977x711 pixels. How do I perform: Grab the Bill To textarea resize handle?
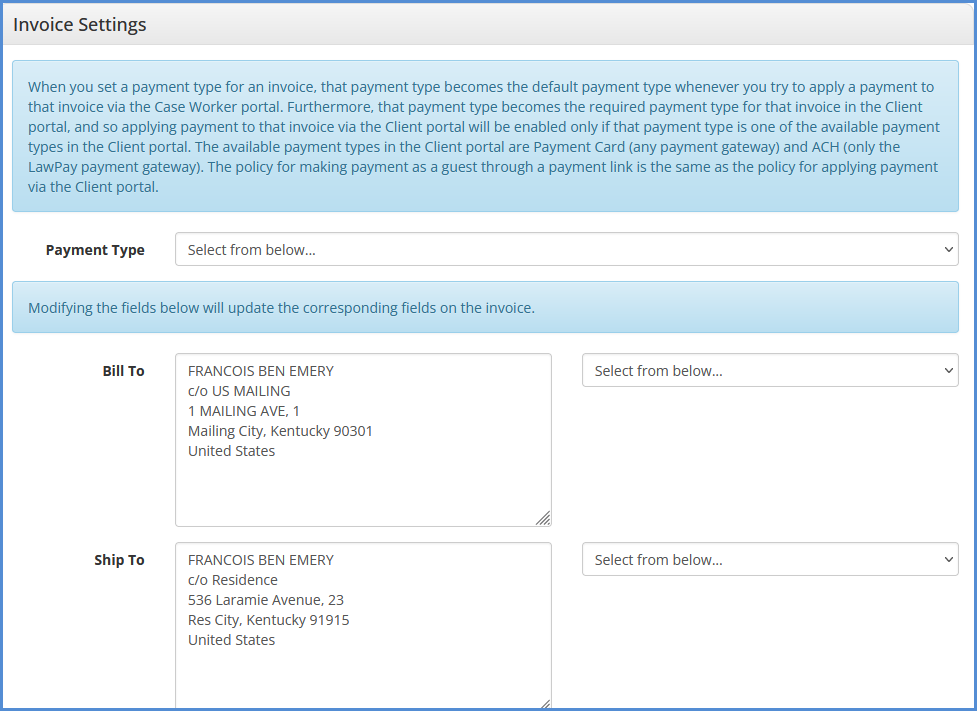pos(543,518)
